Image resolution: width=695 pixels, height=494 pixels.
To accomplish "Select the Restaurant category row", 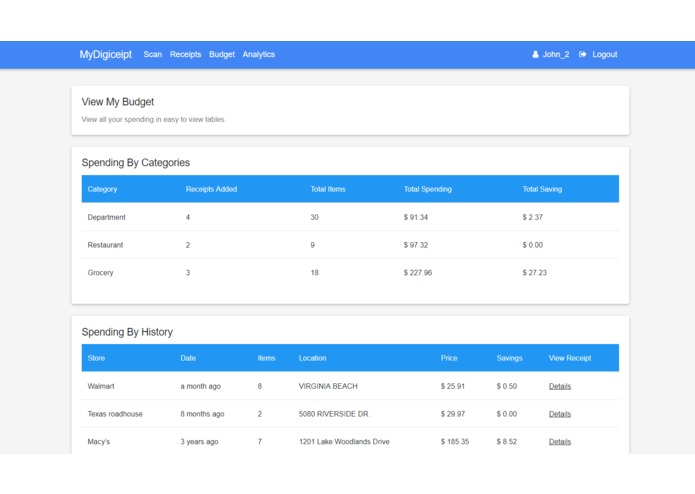I will point(350,245).
